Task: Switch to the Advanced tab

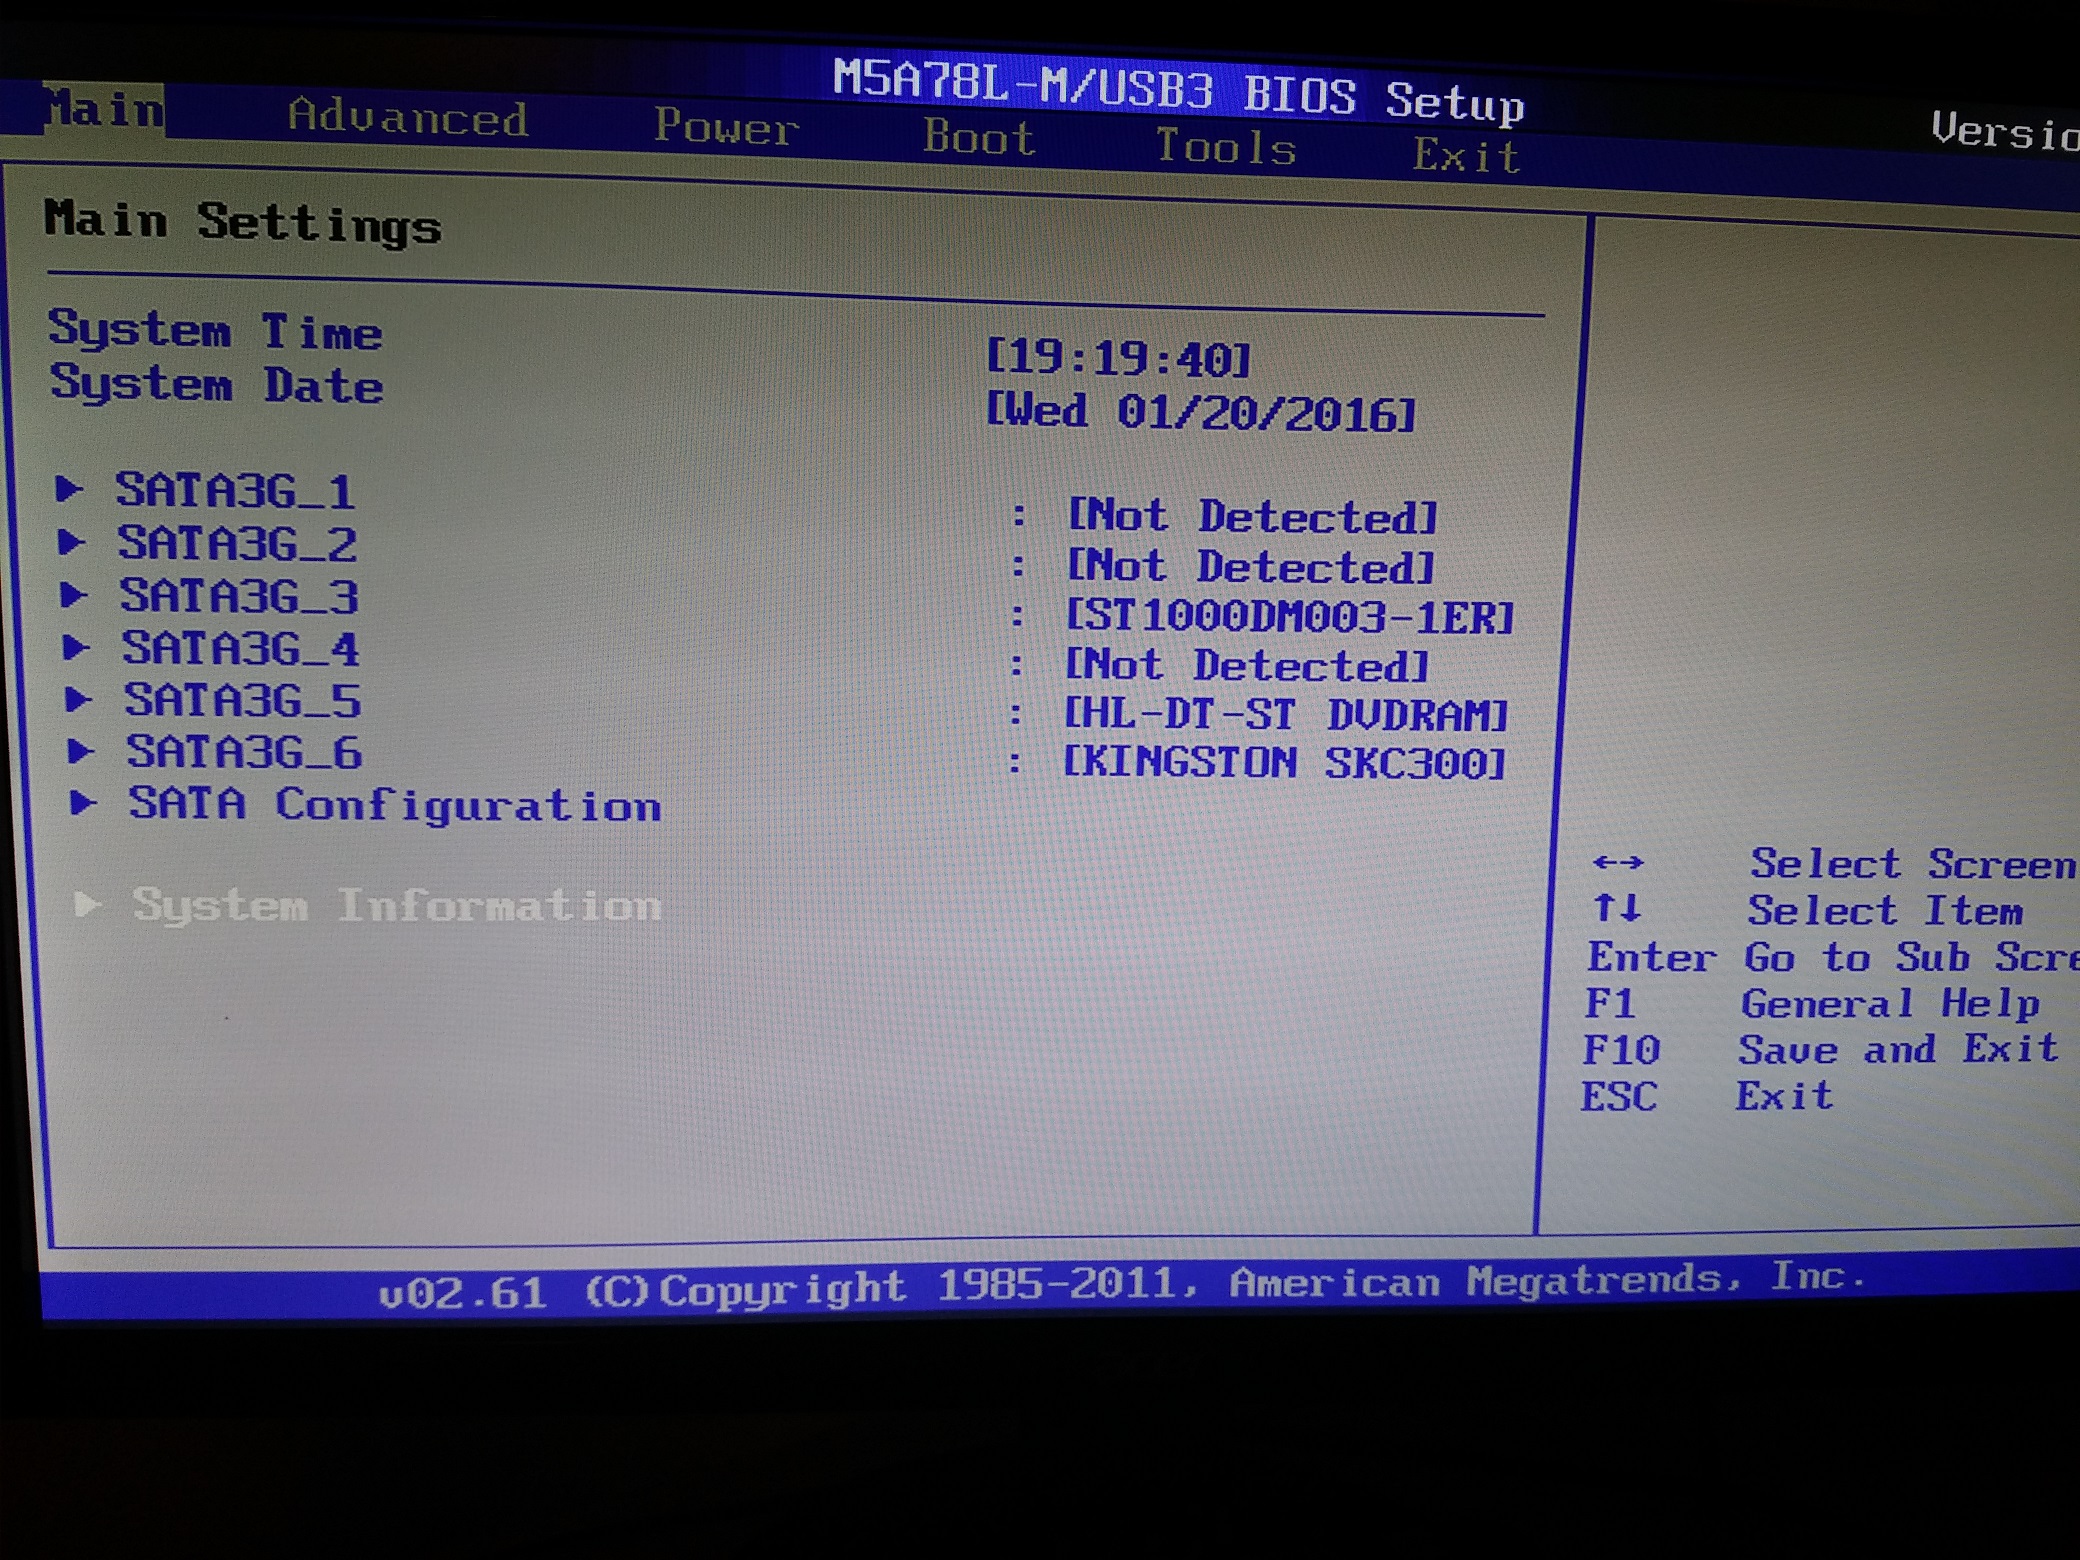Action: pos(408,118)
